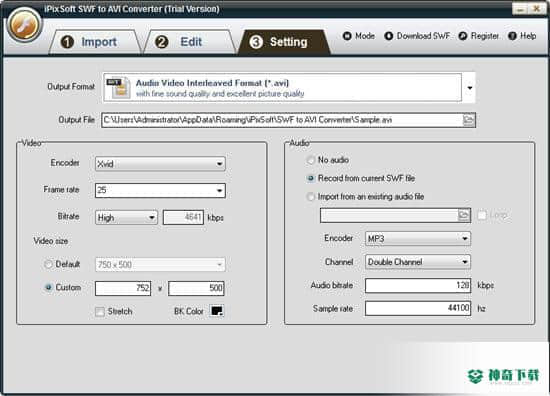The height and width of the screenshot is (396, 550).
Task: Minimize the converter window
Action: pos(520,9)
